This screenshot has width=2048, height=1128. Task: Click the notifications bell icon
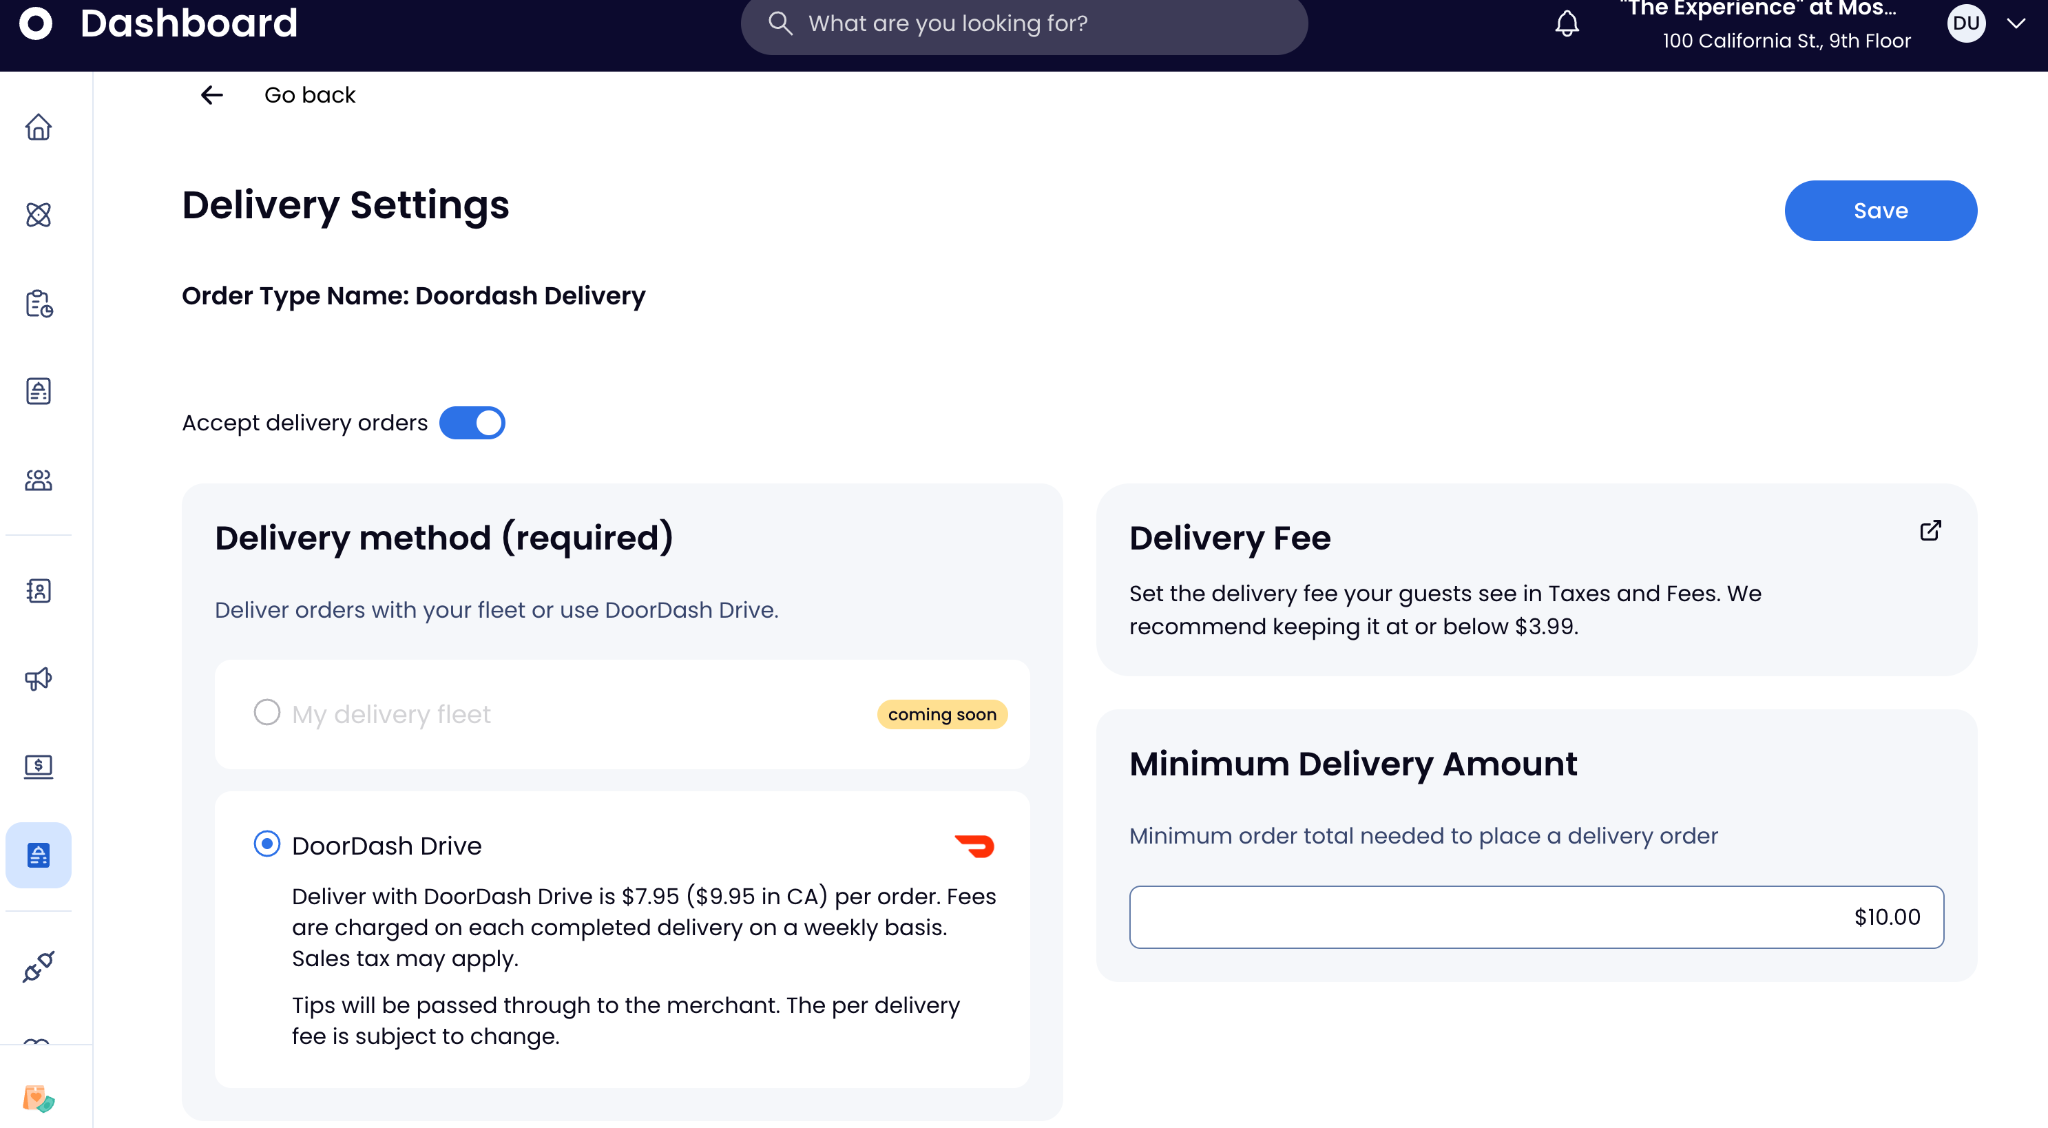click(x=1567, y=24)
